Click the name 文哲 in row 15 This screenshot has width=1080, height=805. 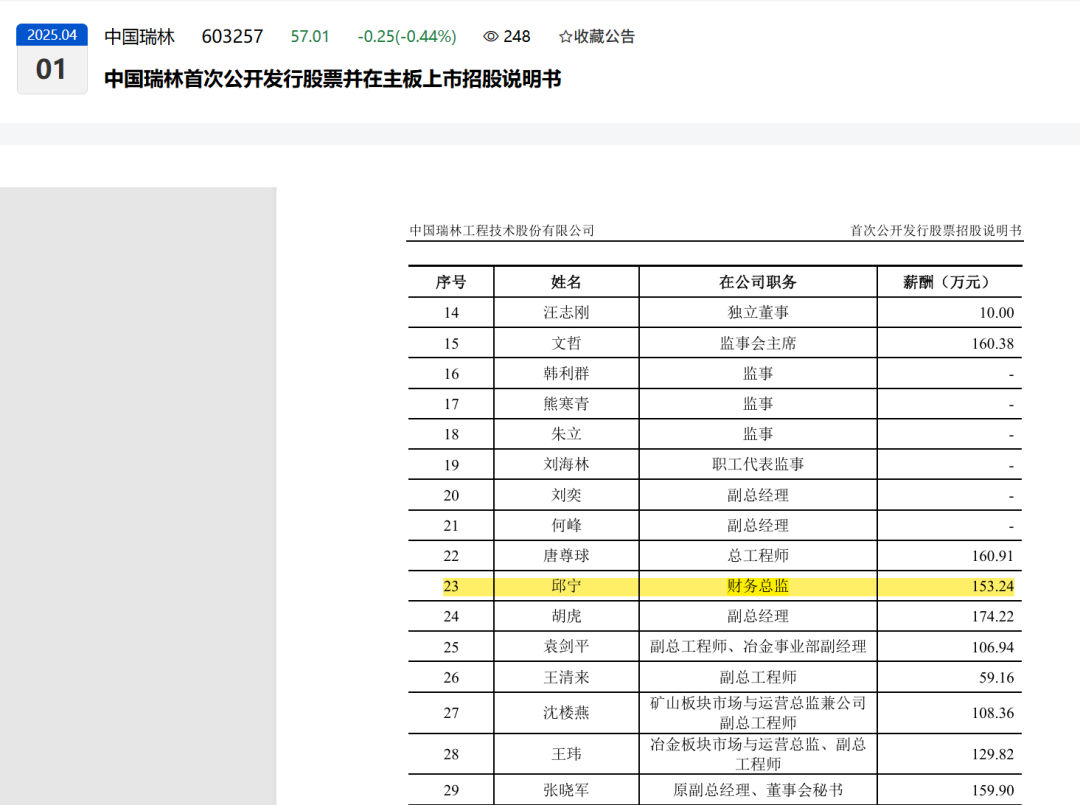566,343
